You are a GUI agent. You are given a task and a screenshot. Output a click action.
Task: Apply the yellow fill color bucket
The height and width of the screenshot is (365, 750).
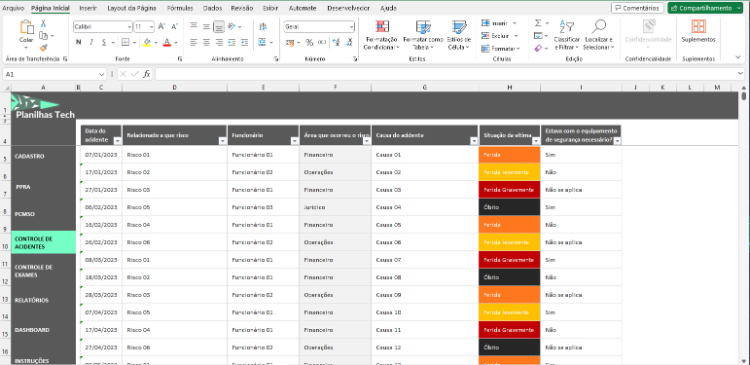click(x=147, y=43)
